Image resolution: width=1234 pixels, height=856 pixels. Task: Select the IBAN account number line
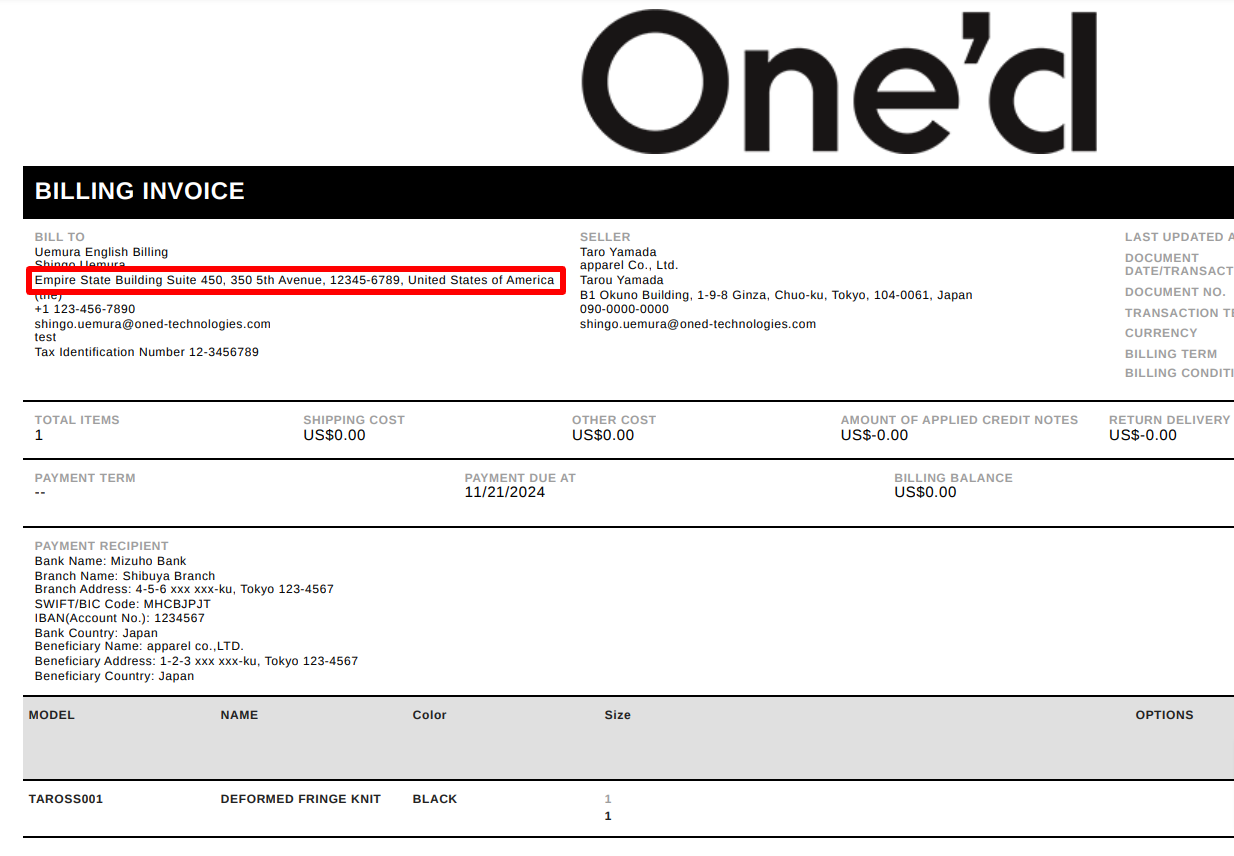coord(120,618)
